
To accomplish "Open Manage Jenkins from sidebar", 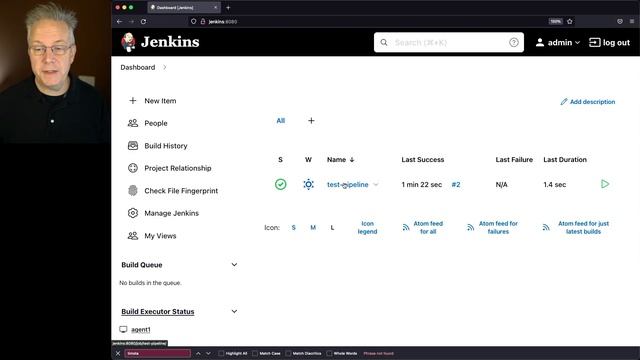I will pyautogui.click(x=171, y=213).
